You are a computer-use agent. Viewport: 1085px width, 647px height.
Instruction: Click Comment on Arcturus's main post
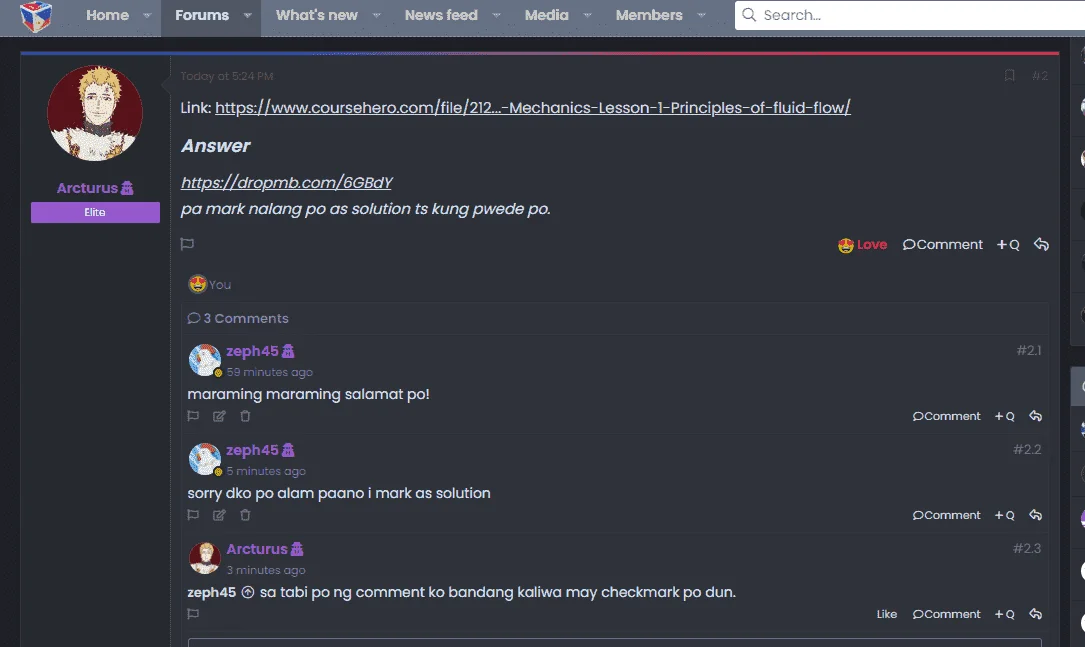point(942,244)
